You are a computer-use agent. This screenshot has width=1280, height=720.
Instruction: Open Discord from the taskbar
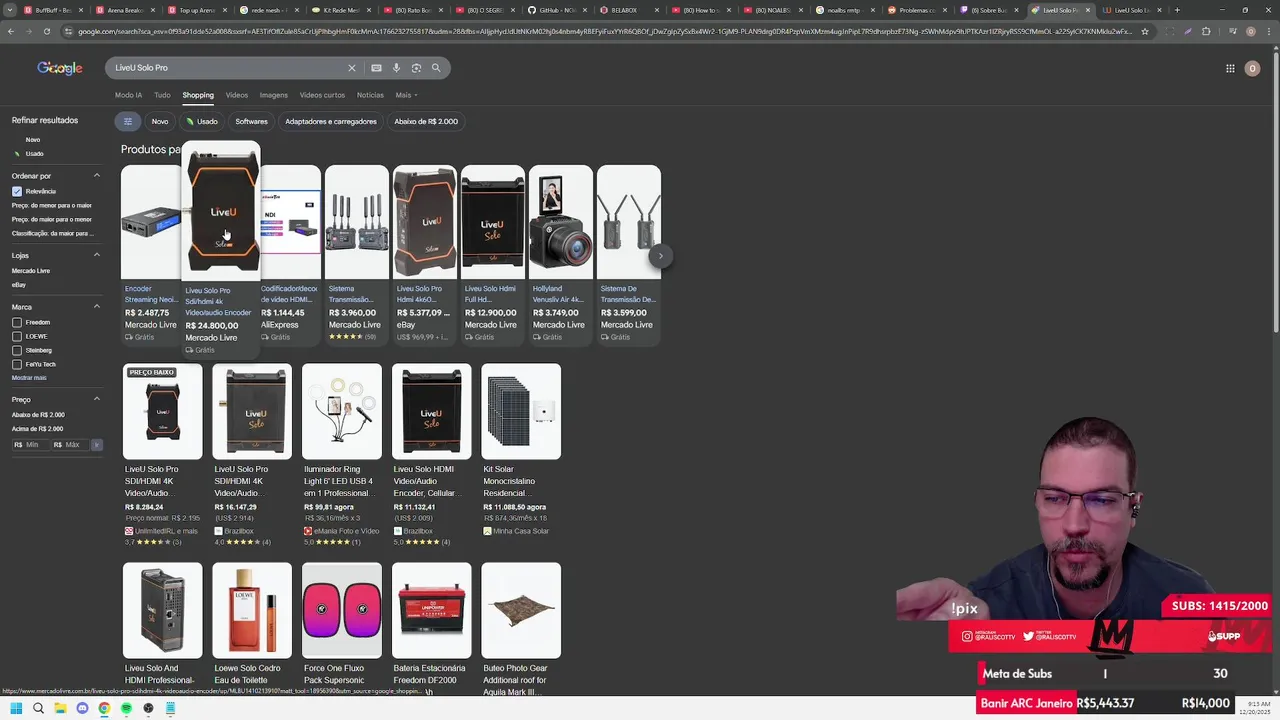[82, 708]
